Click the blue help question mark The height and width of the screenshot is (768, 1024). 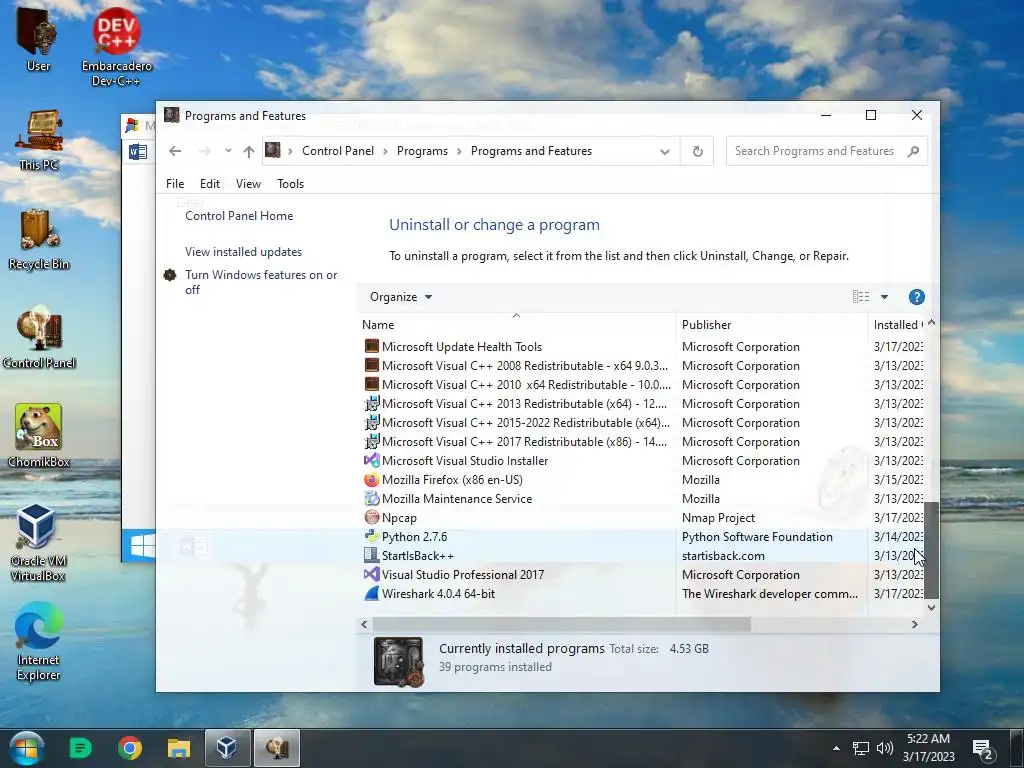pyautogui.click(x=917, y=297)
